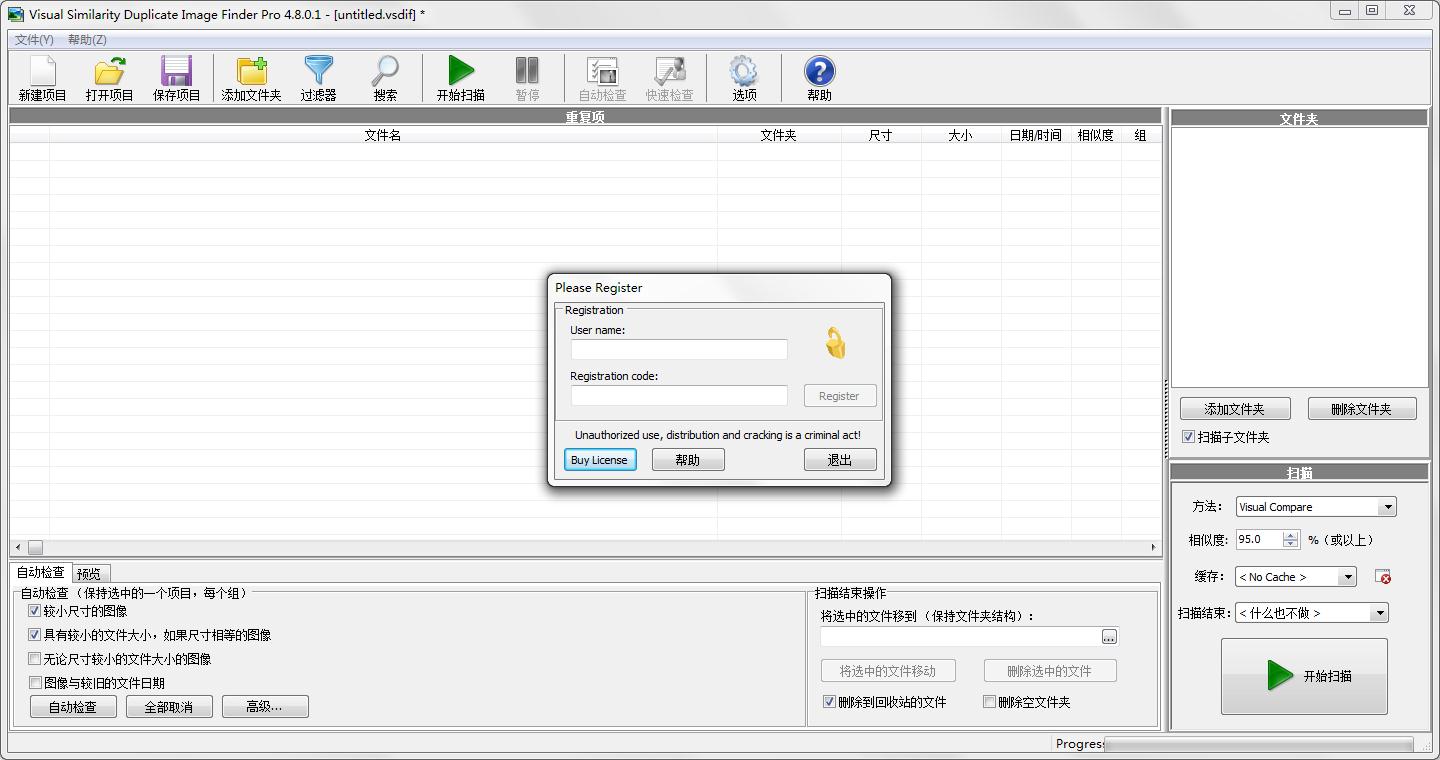Click the horizontal scrollbar thumb
The image size is (1440, 760).
pos(35,547)
